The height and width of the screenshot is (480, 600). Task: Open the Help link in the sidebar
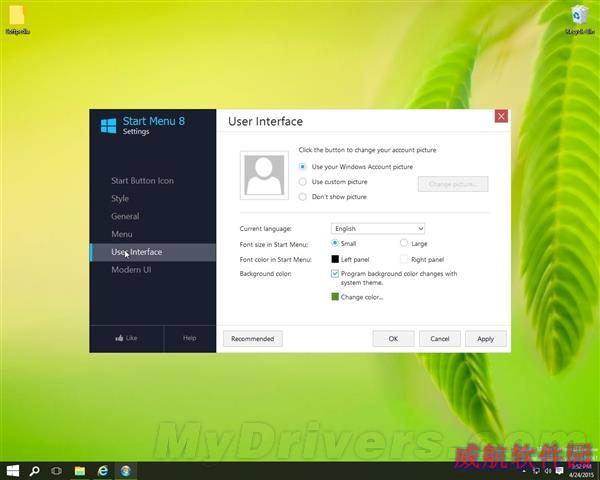click(x=189, y=338)
